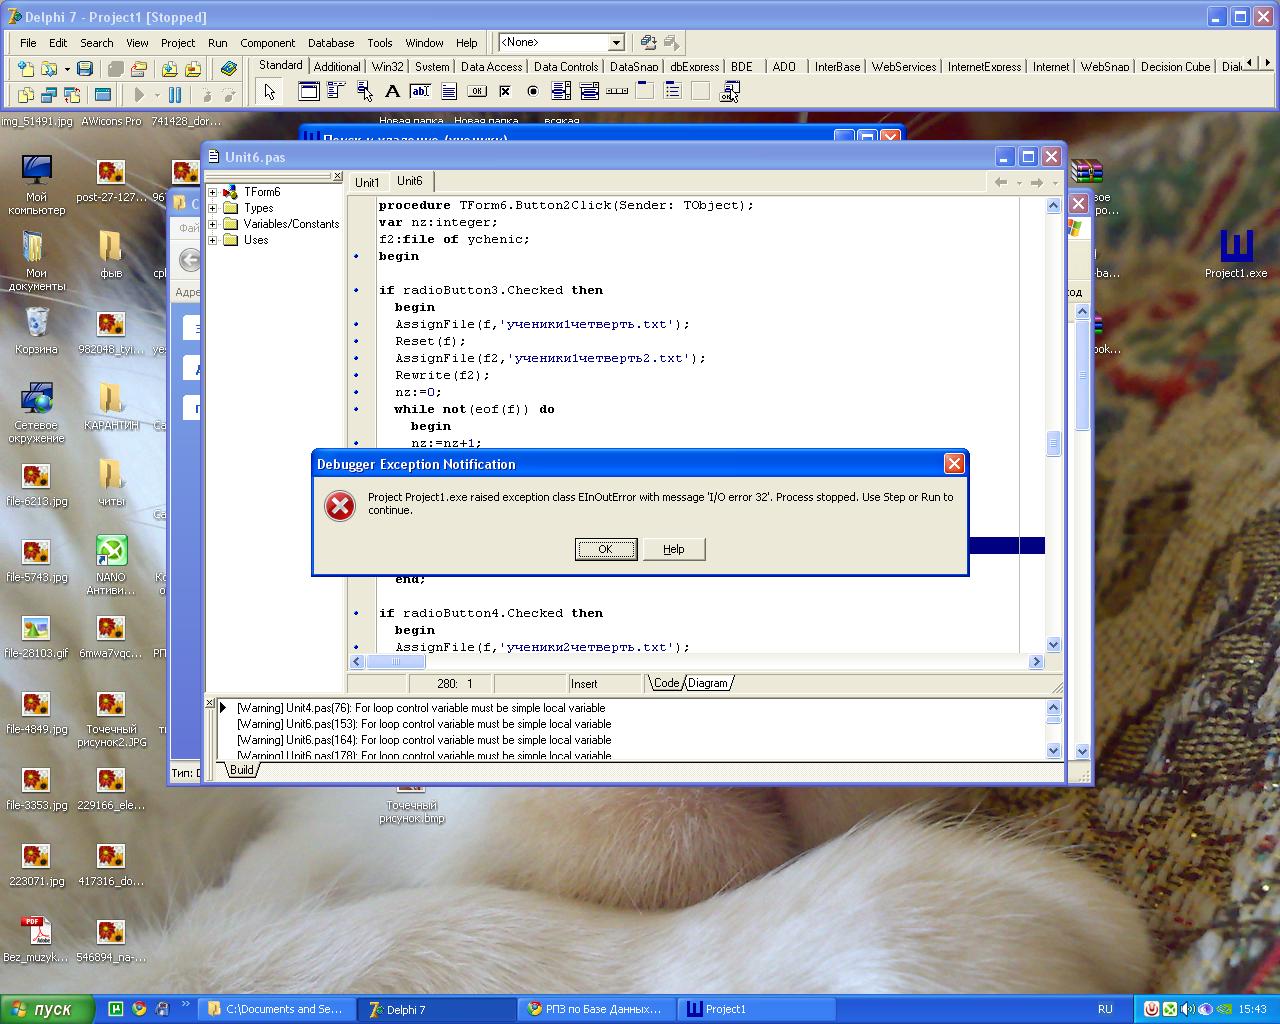Expand the Variables/Constants tree node
Viewport: 1280px width, 1024px height.
click(x=212, y=224)
